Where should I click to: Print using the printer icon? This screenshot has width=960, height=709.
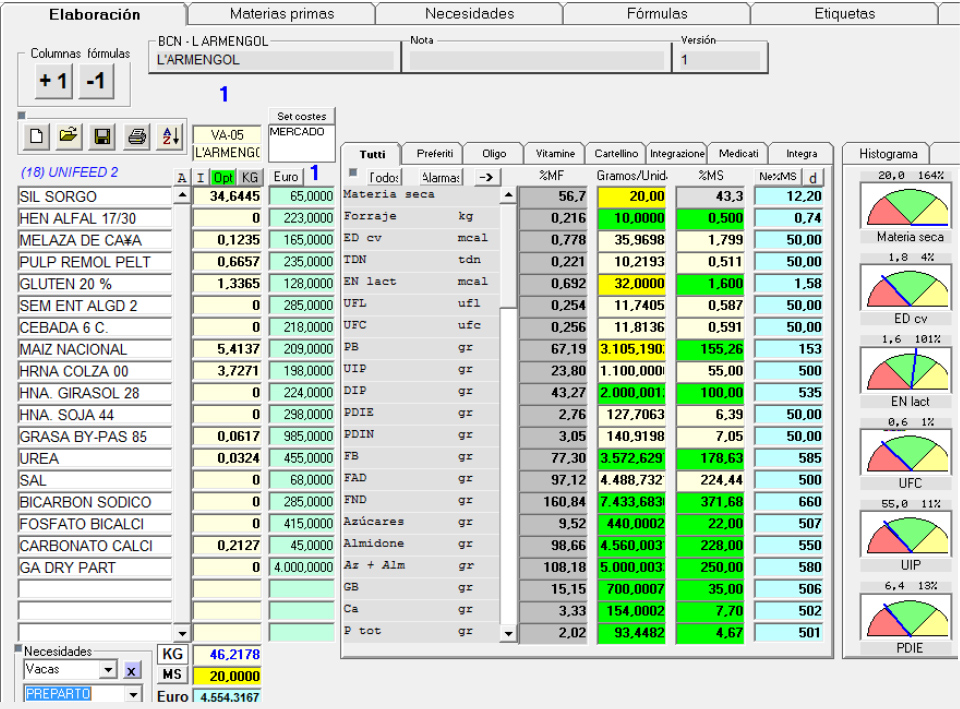coord(137,136)
